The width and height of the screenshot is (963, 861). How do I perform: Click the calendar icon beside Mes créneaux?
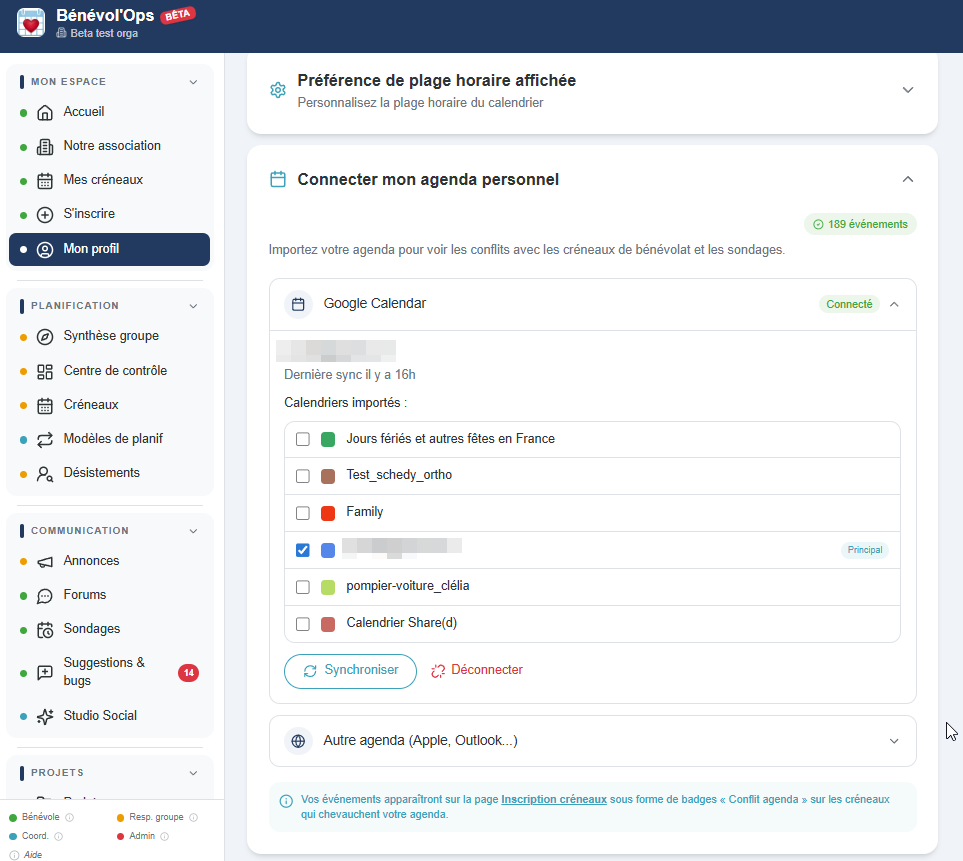tap(45, 181)
